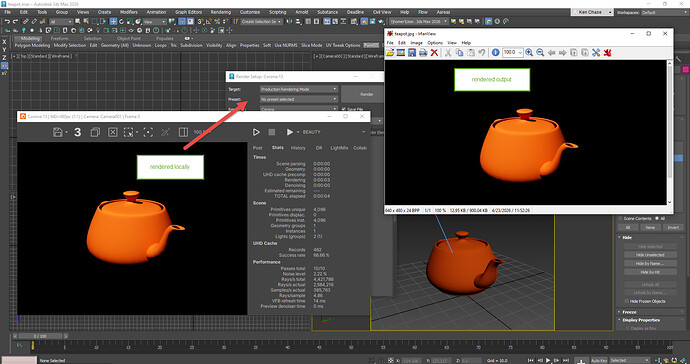
Task: Click the time slider 0/100 handle
Action: (x=40, y=336)
